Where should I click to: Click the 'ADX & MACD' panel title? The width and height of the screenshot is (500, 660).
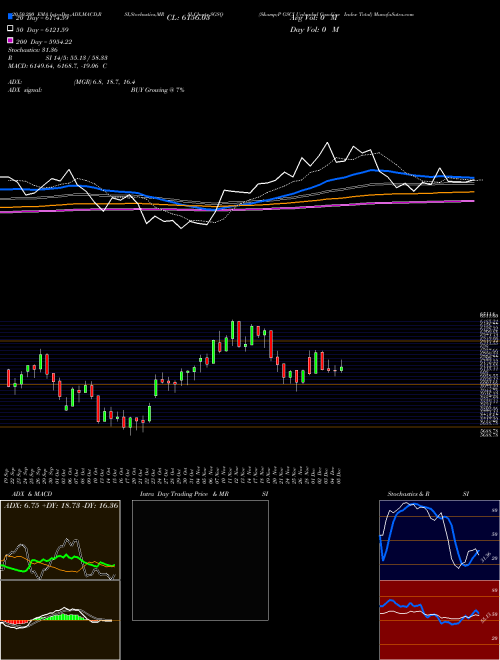(x=32, y=494)
